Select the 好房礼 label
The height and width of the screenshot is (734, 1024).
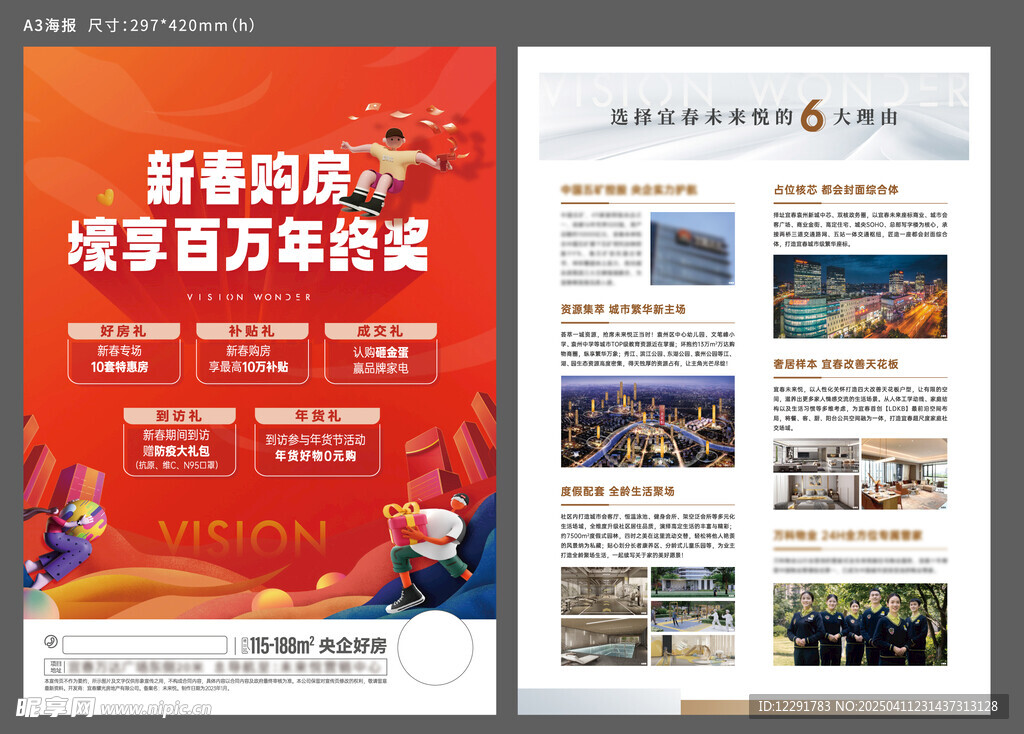tap(124, 331)
